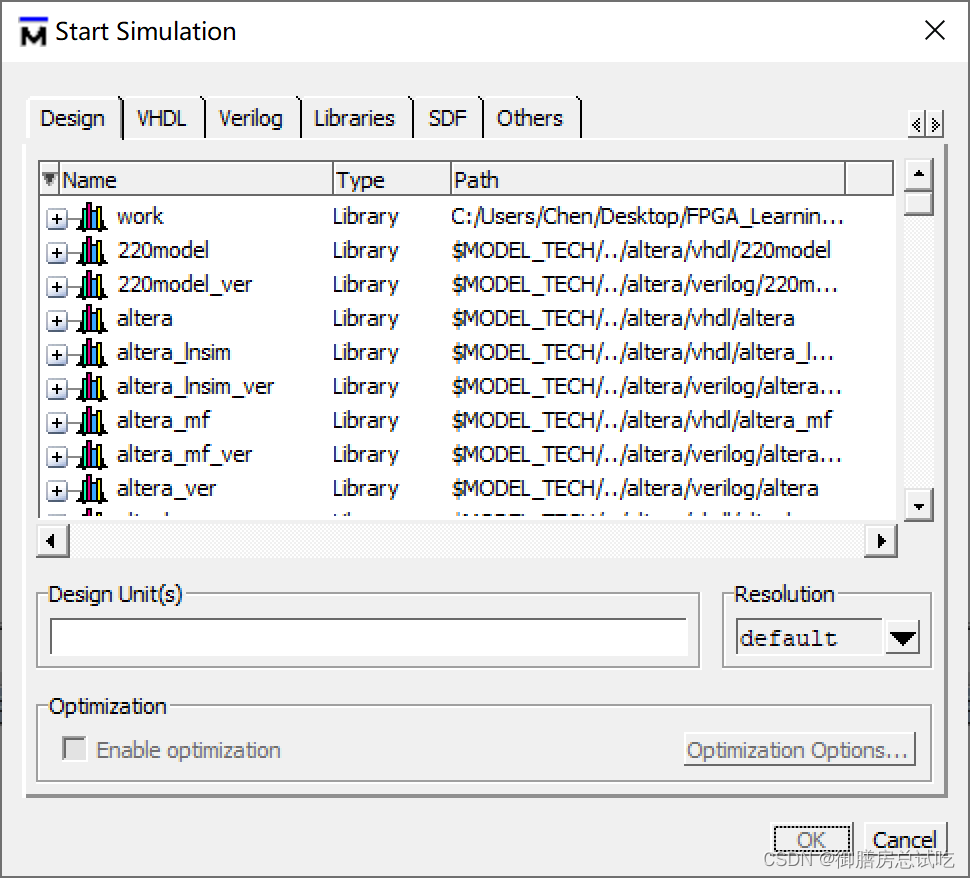The height and width of the screenshot is (878, 970).
Task: Expand the altera_lnsim_ver library
Action: [x=56, y=389]
